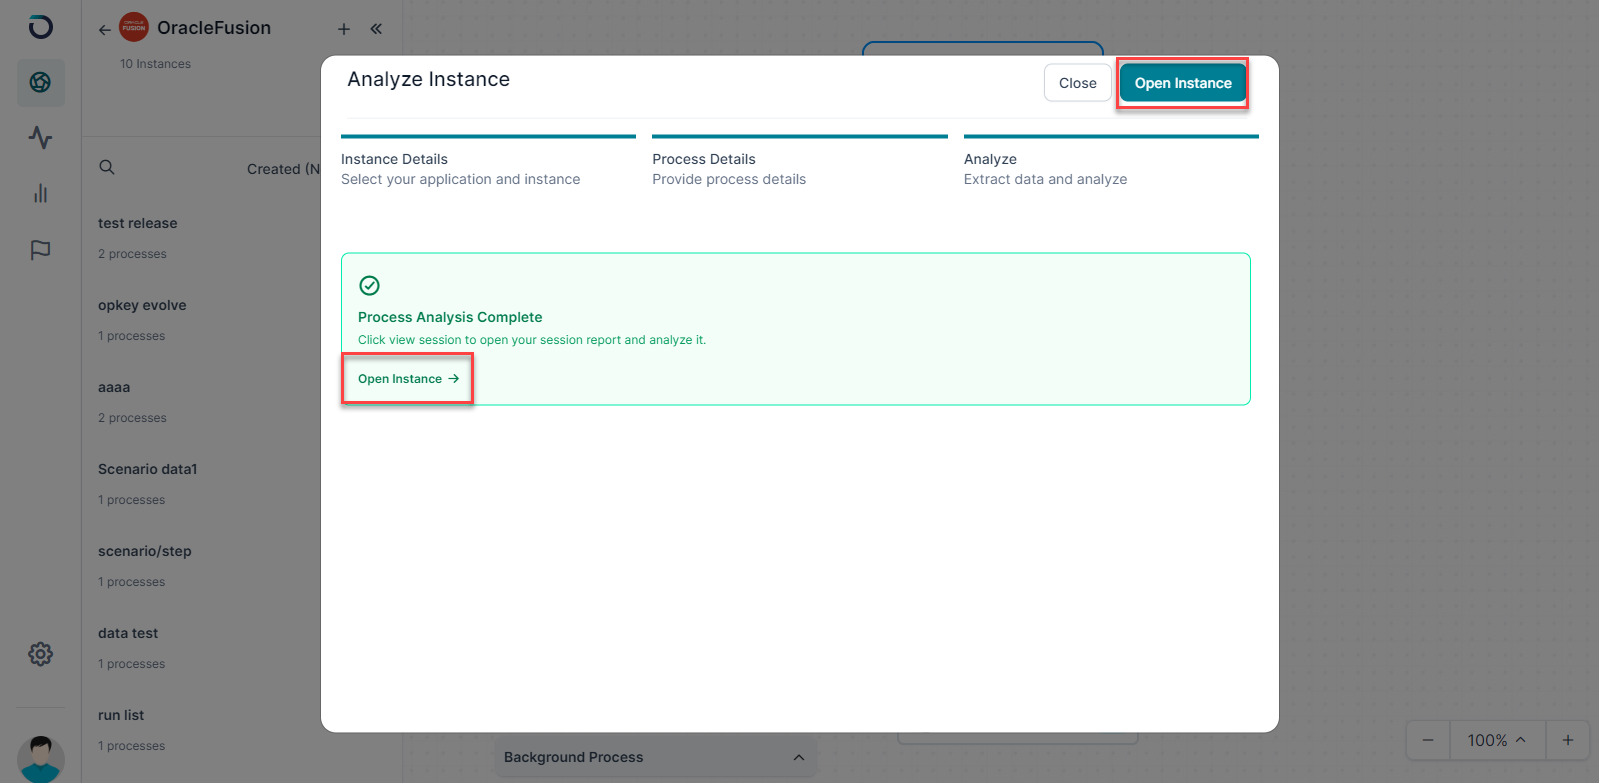Click the back arrow beside OracleFusion
The width and height of the screenshot is (1599, 783).
pos(104,30)
